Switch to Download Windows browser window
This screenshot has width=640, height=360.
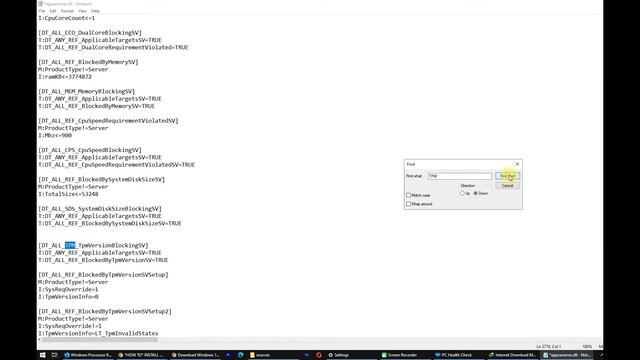pos(196,355)
